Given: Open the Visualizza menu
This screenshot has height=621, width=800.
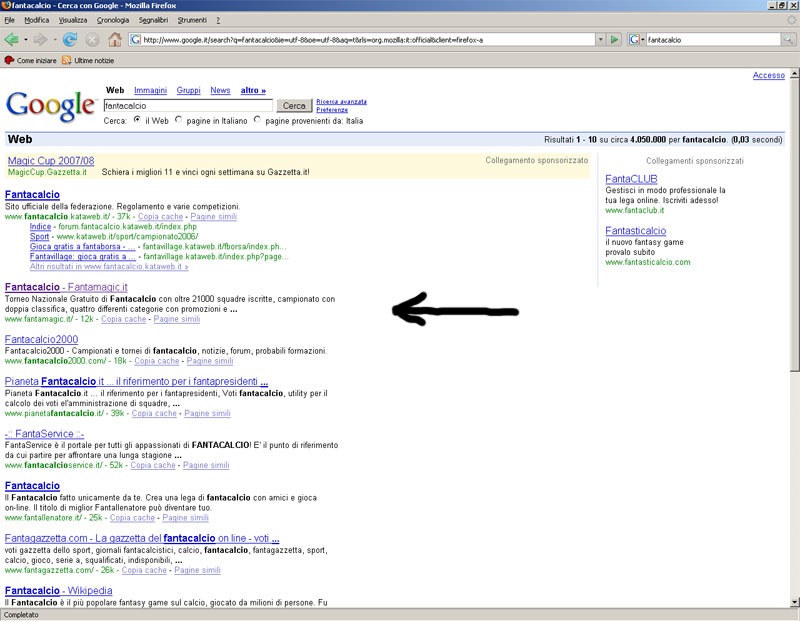Looking at the screenshot, I should tap(72, 20).
